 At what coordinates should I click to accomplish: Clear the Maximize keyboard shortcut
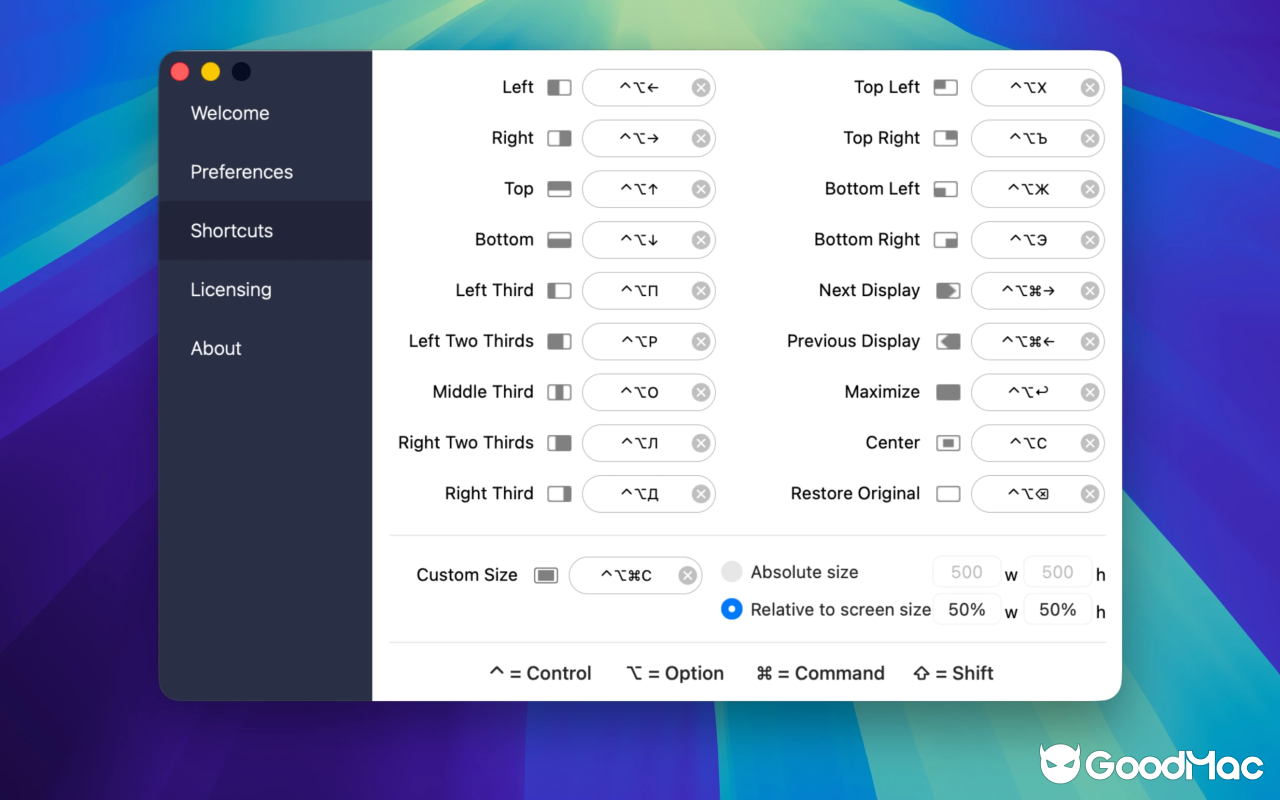pos(1091,392)
